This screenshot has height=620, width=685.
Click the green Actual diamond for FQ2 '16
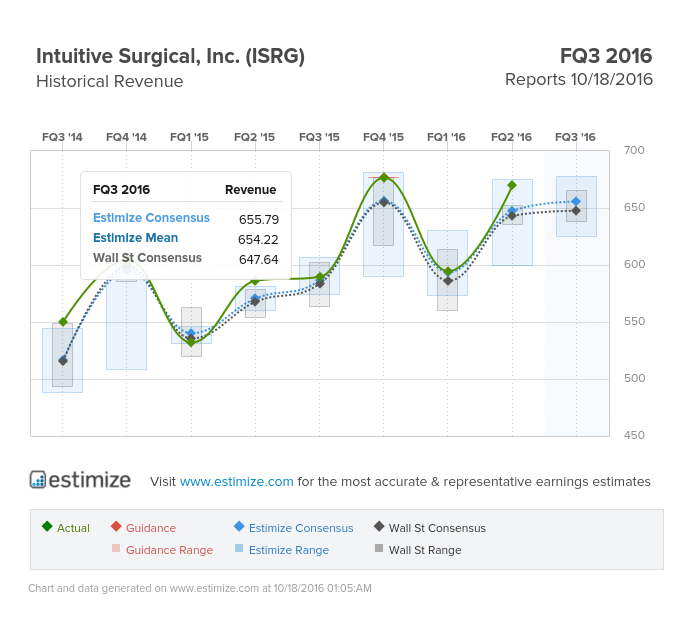coord(512,185)
